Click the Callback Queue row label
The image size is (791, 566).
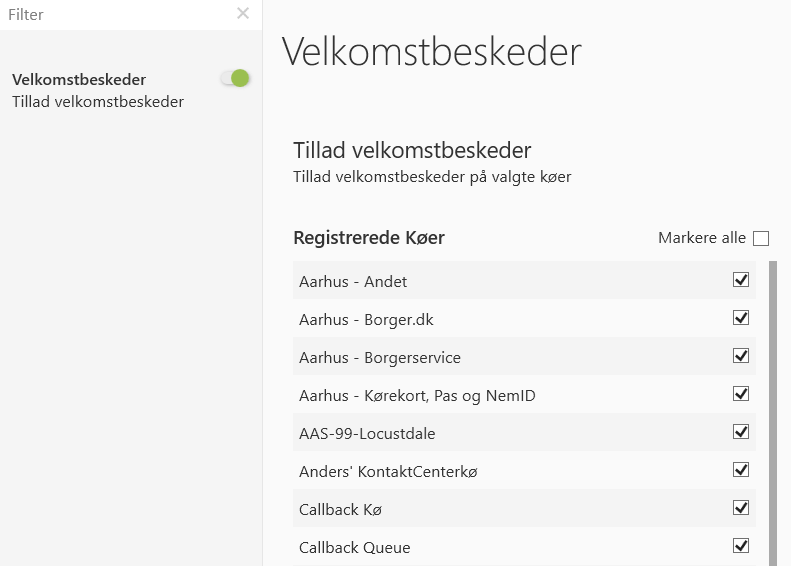pos(354,548)
